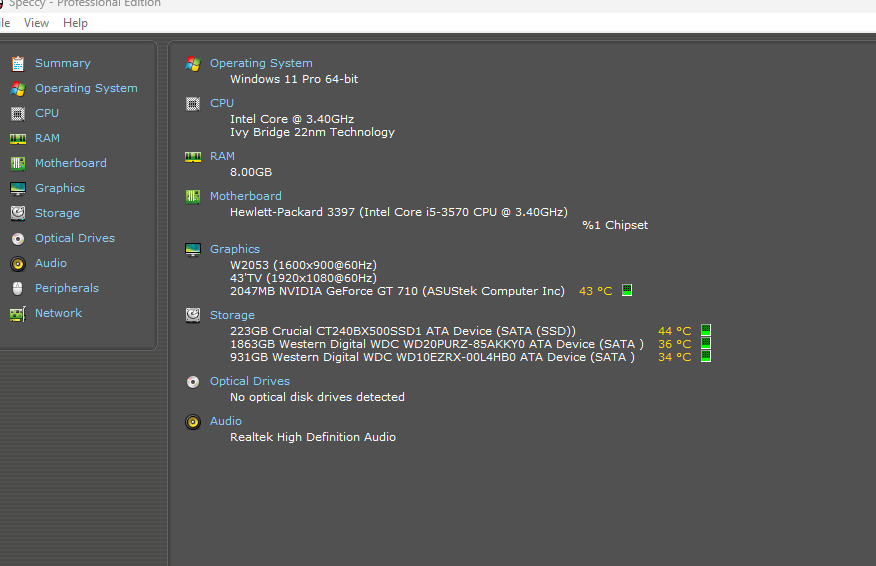Click the RAM heading link in main panel
This screenshot has width=876, height=566.
[222, 156]
